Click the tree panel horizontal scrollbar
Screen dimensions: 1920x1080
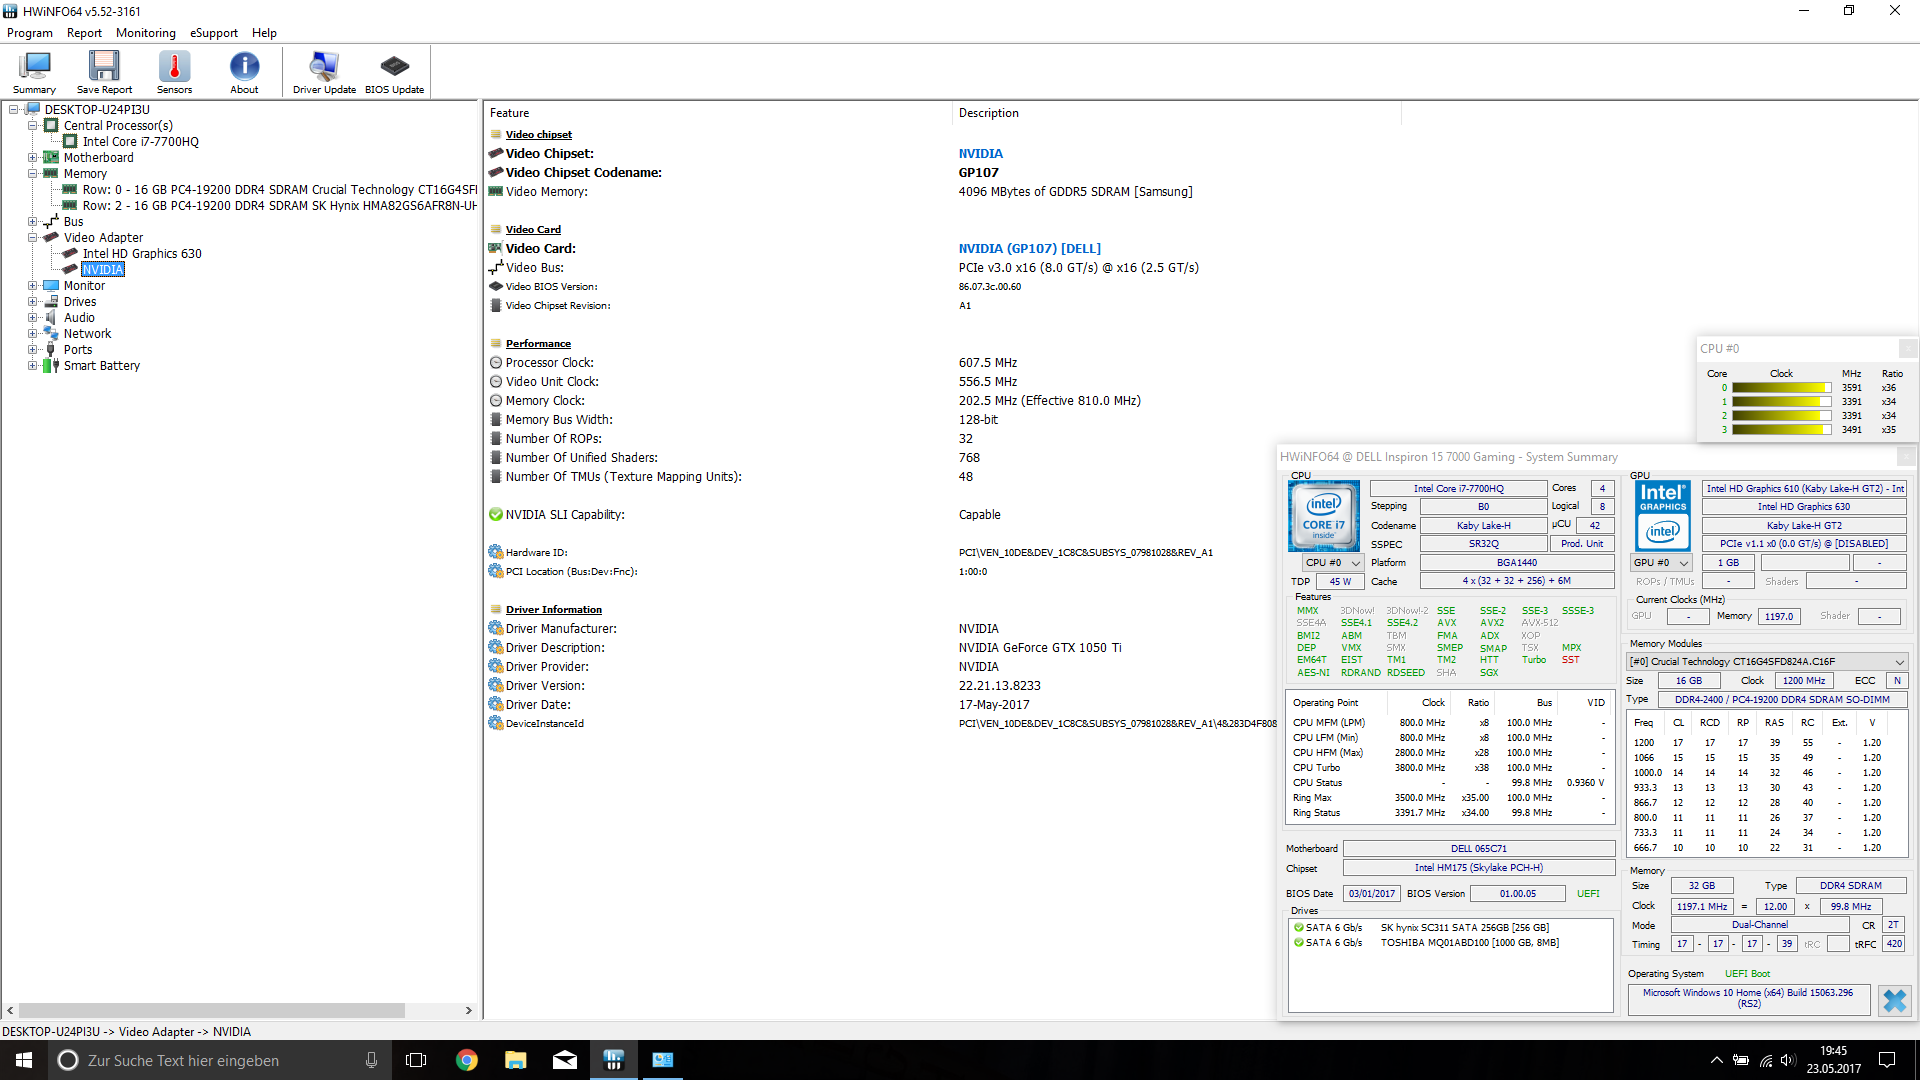point(212,1011)
